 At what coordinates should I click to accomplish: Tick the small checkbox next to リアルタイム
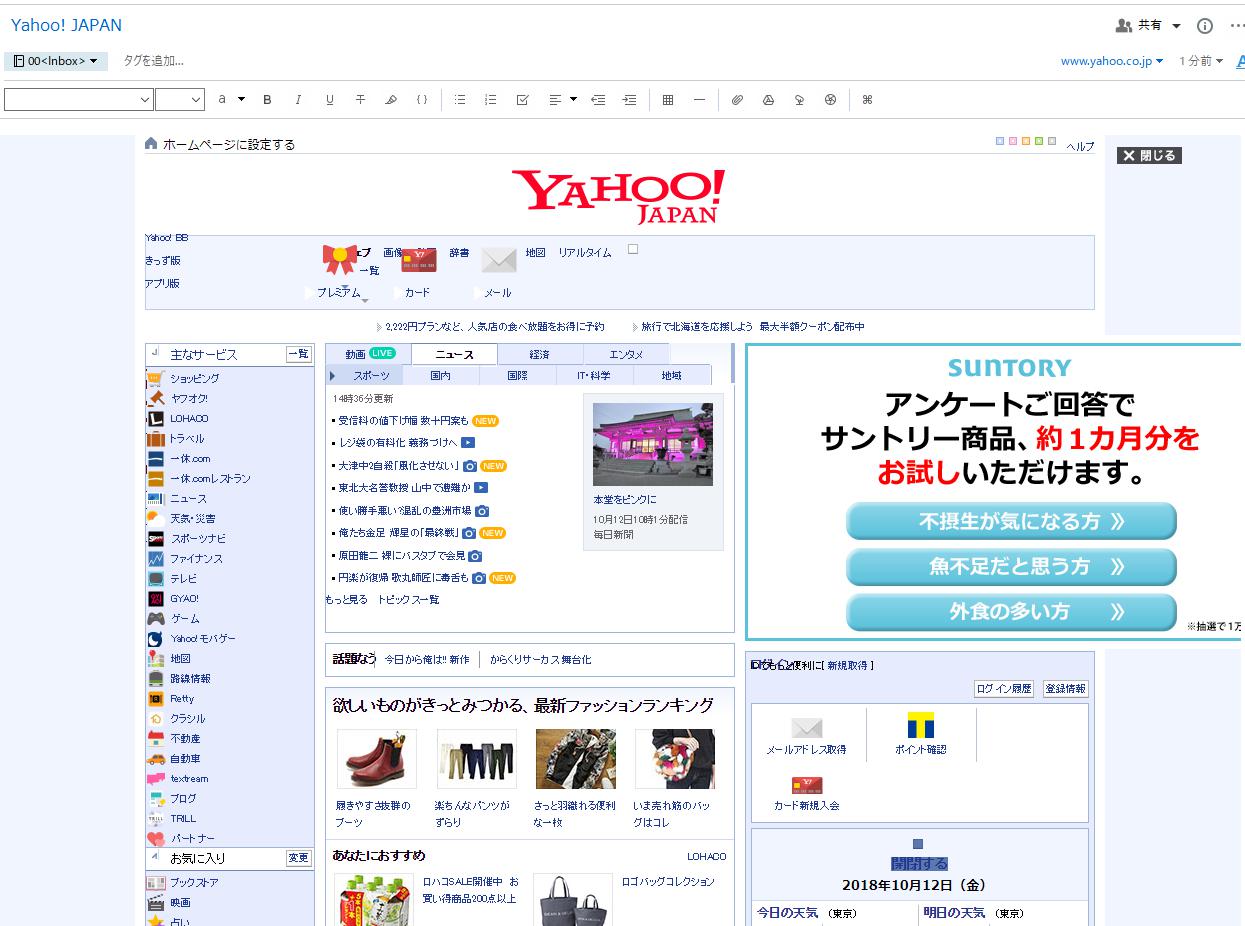[x=633, y=249]
